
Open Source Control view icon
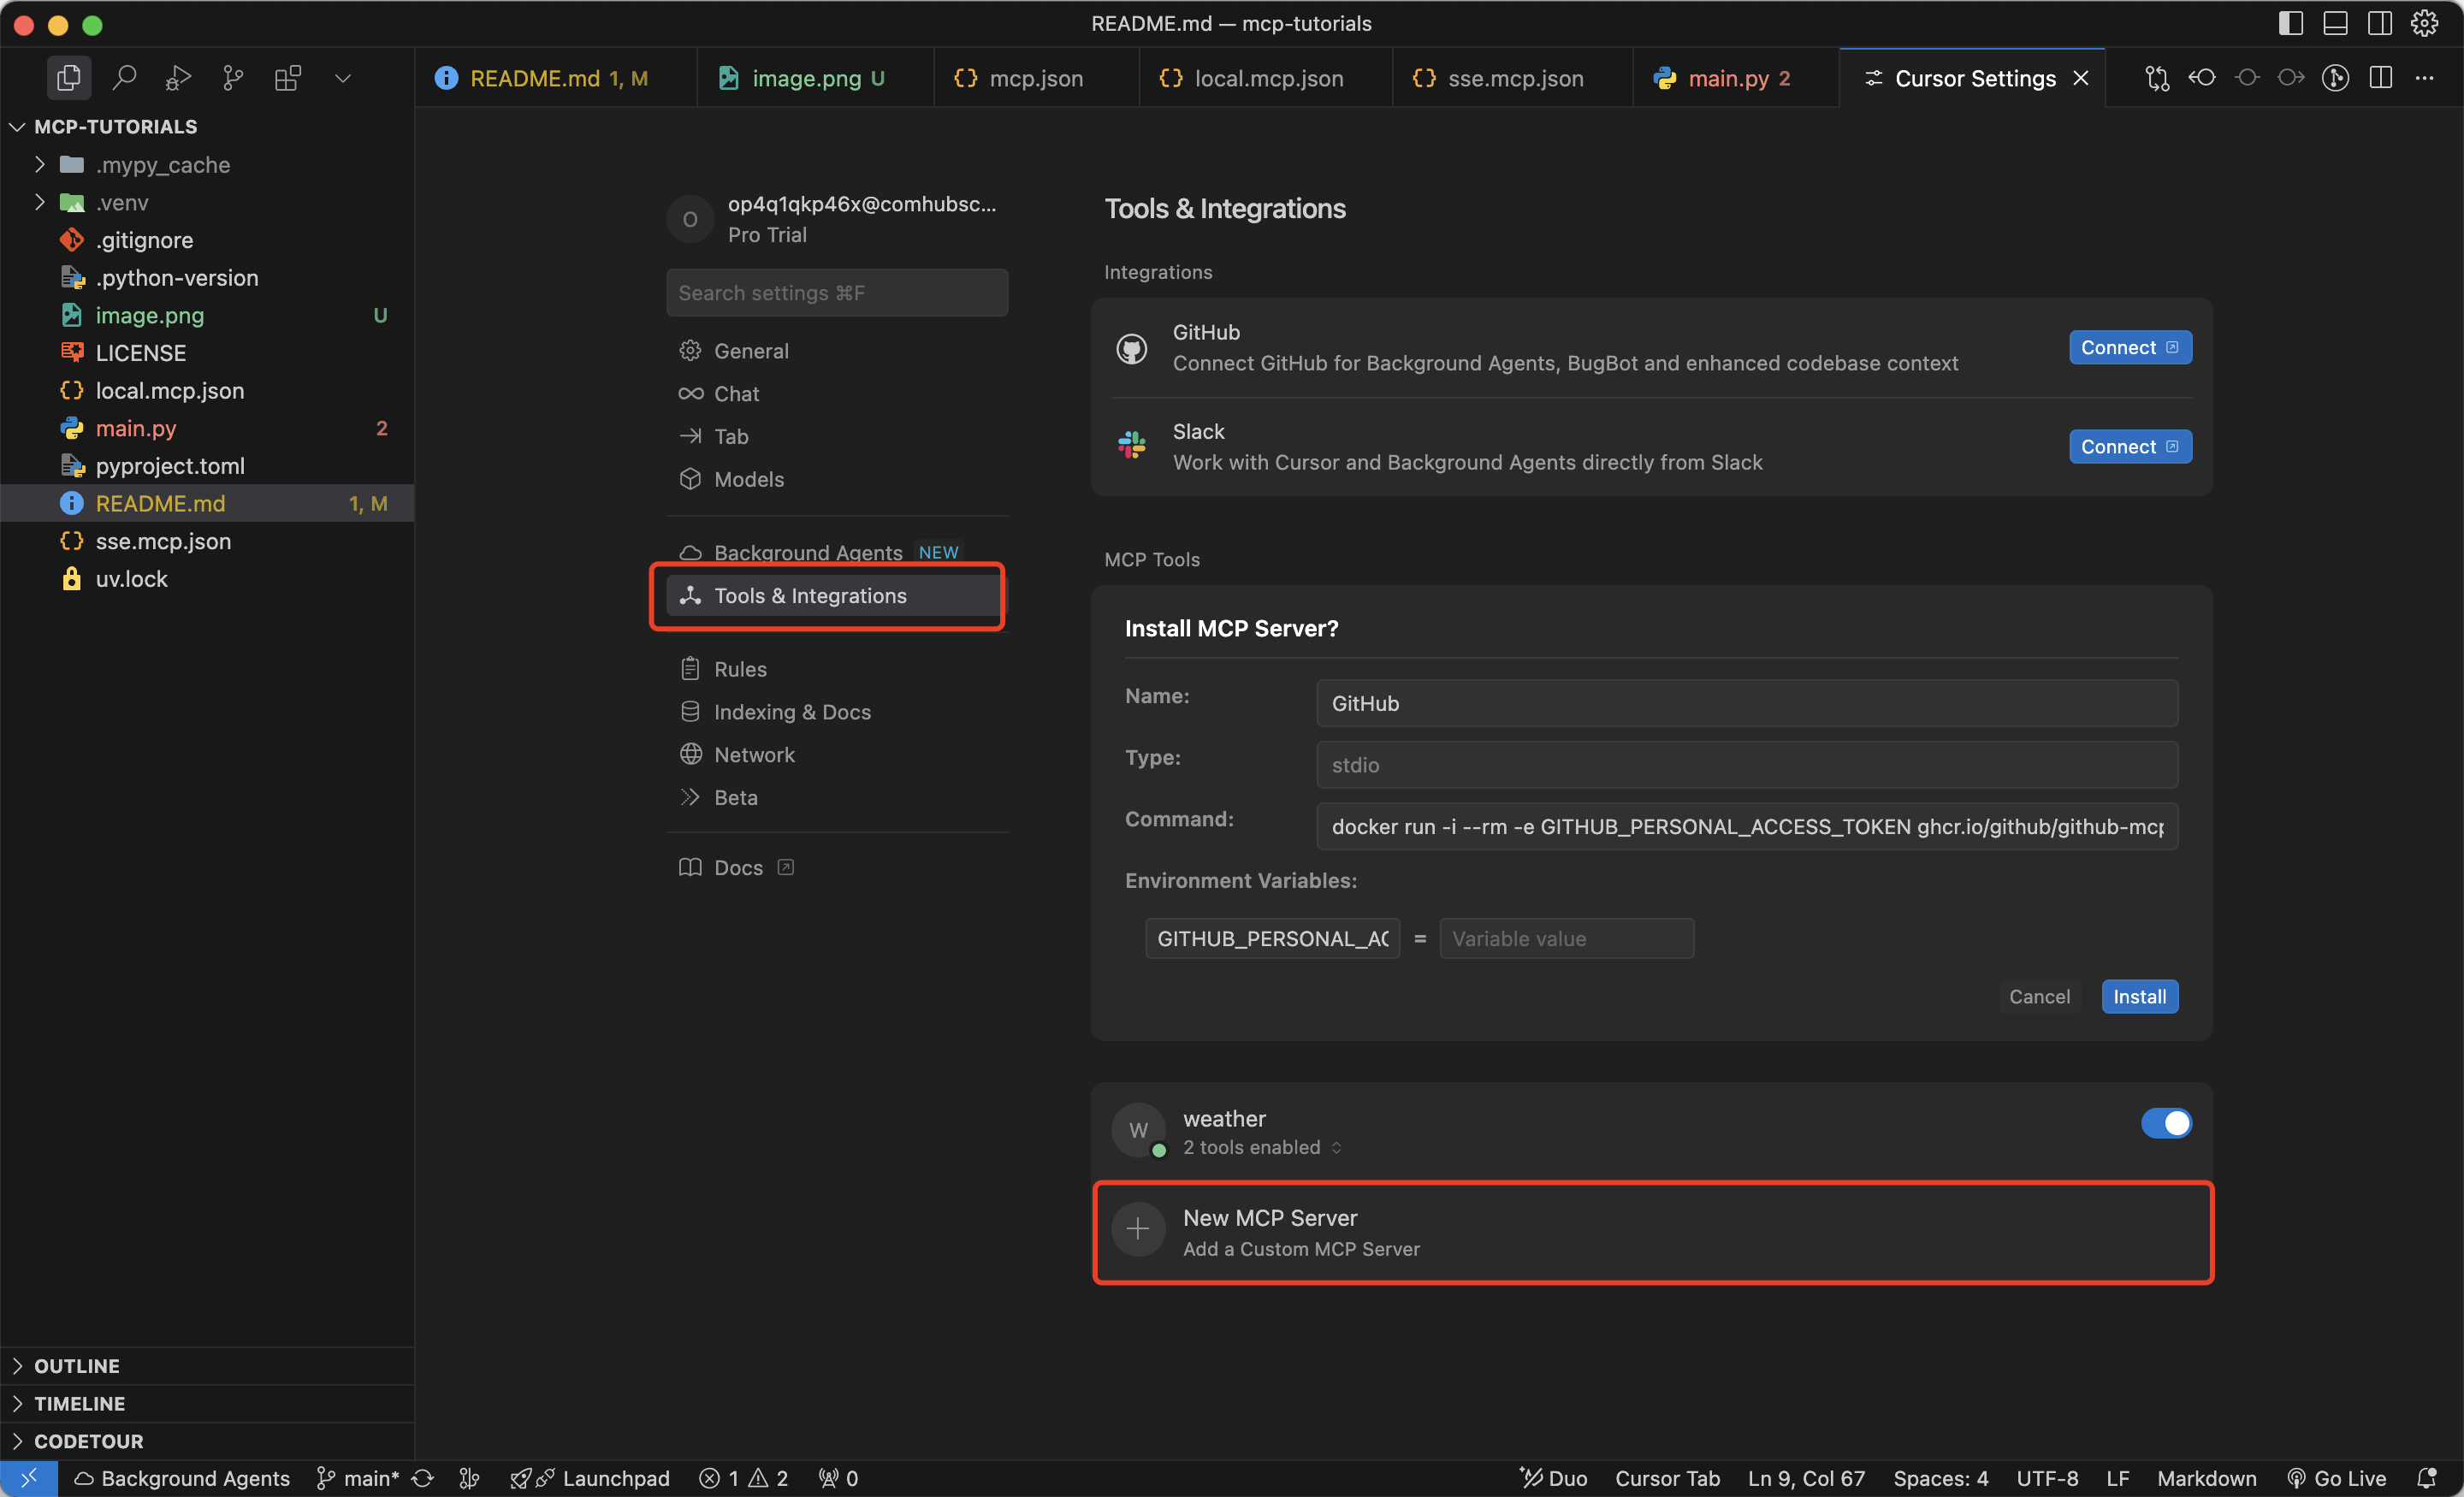[233, 78]
